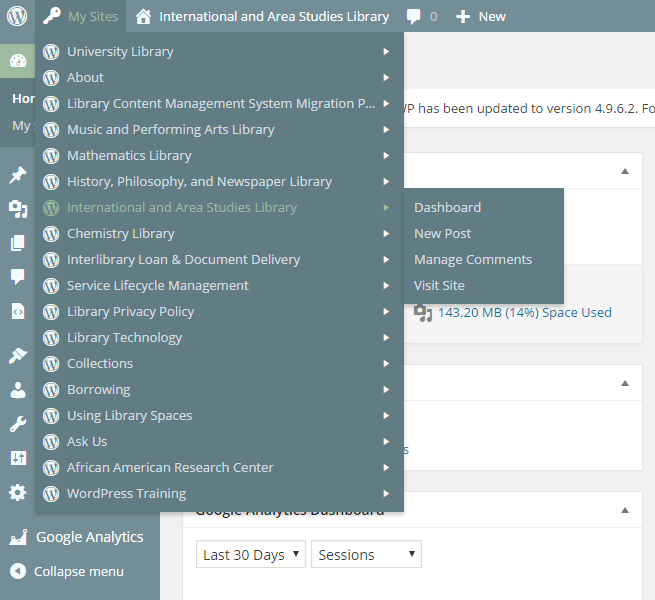
Task: Open Posts via the pushpin sidebar icon
Action: pyautogui.click(x=18, y=175)
